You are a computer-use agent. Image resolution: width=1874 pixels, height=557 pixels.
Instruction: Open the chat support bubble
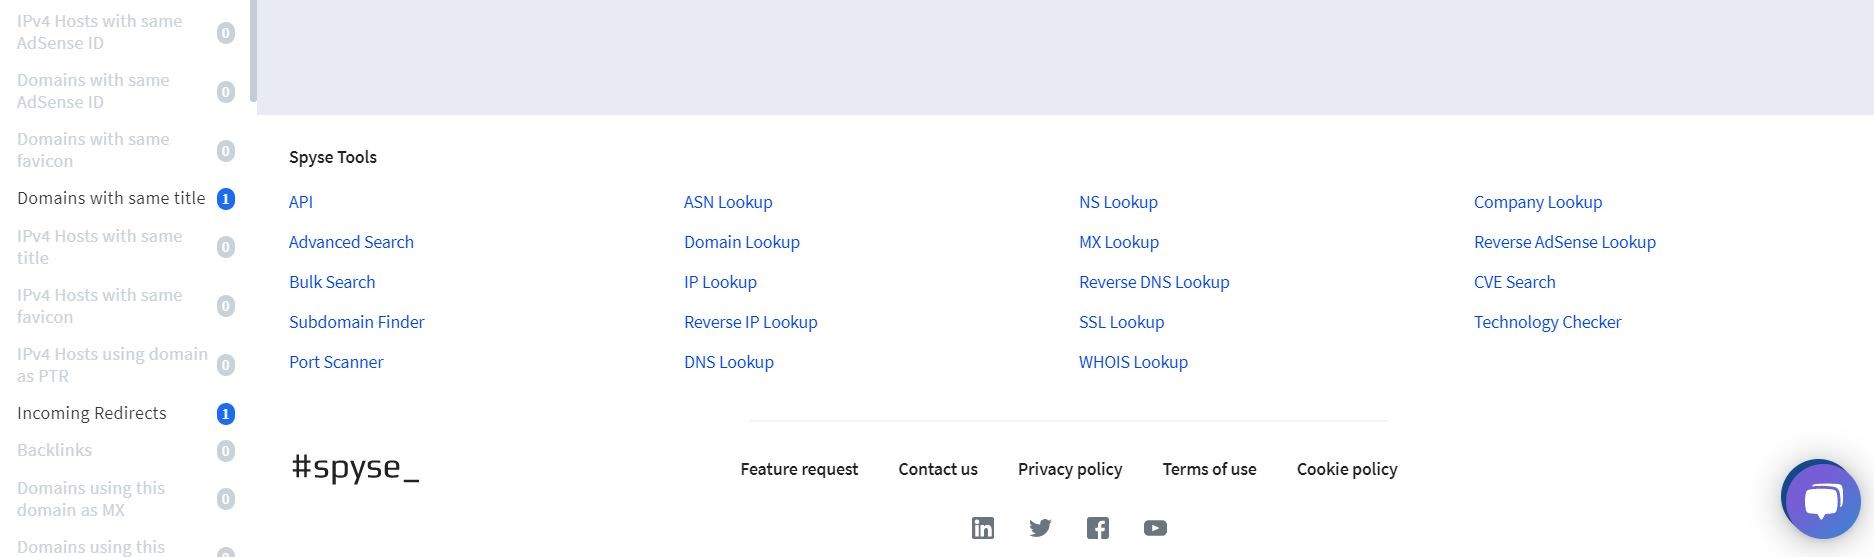(x=1821, y=500)
